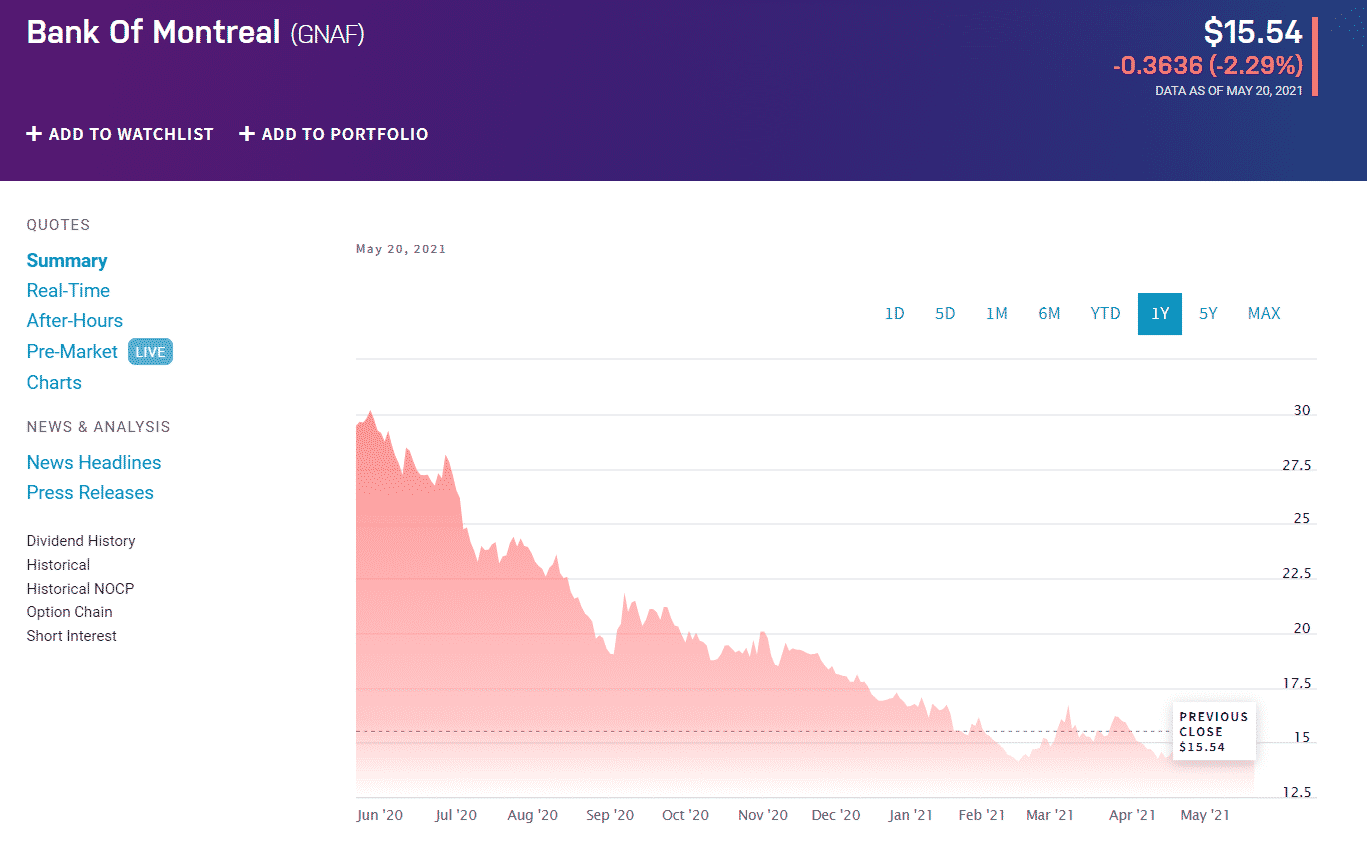Click the LIVE badge next to Pre-Market
The width and height of the screenshot is (1367, 867).
(150, 352)
